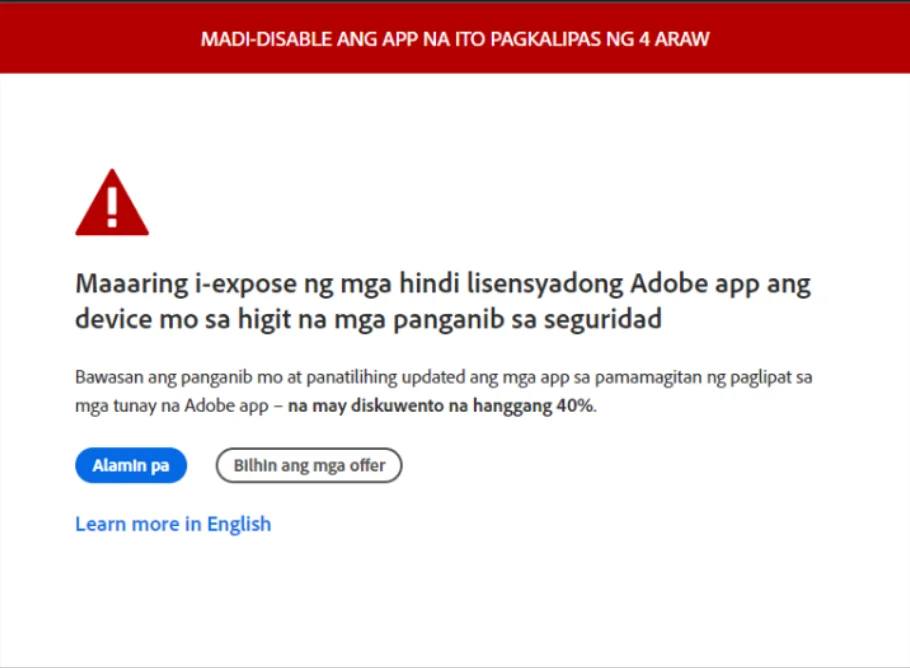Click paragraph beginning Bawasan ang panganib mo
Image resolution: width=910 pixels, height=668 pixels.
[443, 391]
